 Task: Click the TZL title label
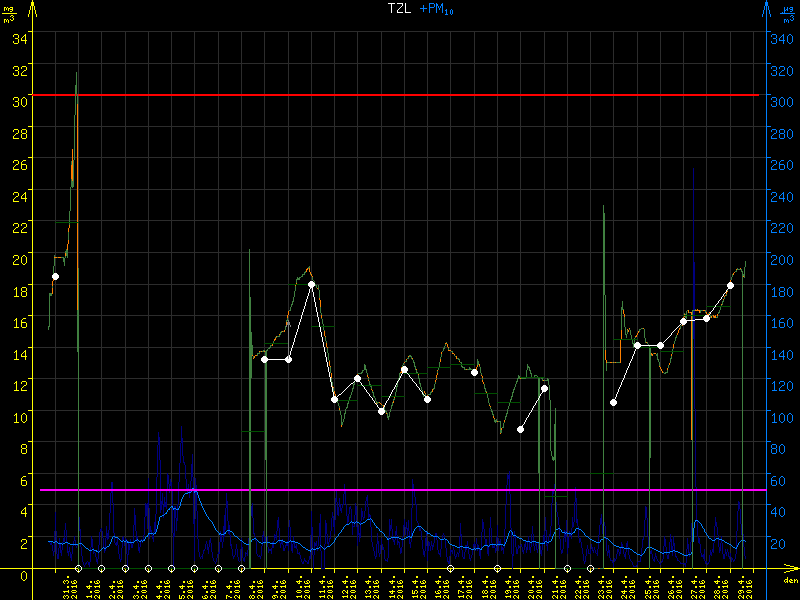pyautogui.click(x=400, y=8)
